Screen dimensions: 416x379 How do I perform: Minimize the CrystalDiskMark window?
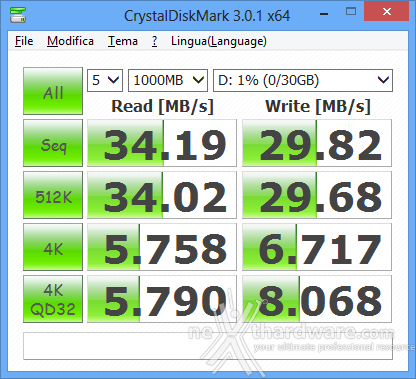[x=324, y=14]
